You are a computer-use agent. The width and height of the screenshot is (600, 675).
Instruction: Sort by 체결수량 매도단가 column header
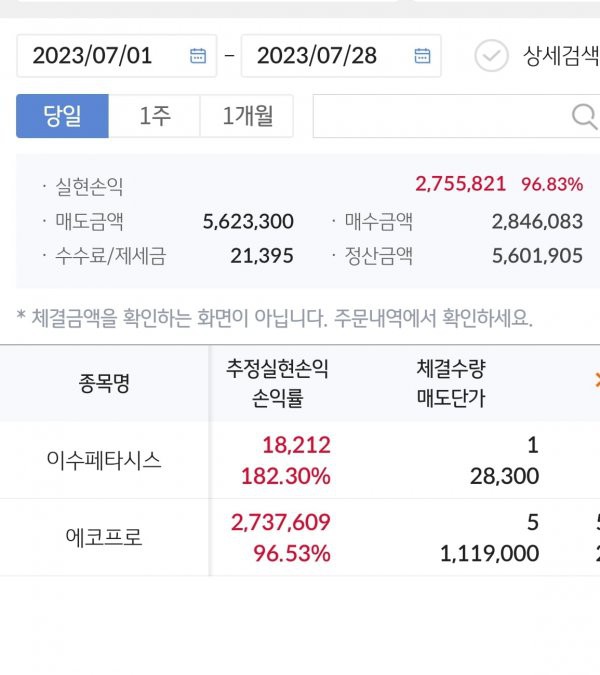[450, 383]
